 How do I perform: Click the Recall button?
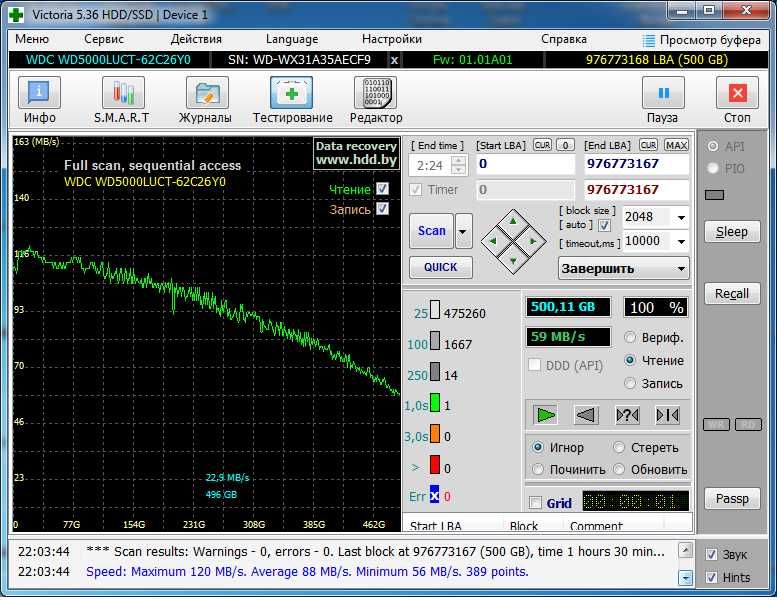[x=731, y=294]
